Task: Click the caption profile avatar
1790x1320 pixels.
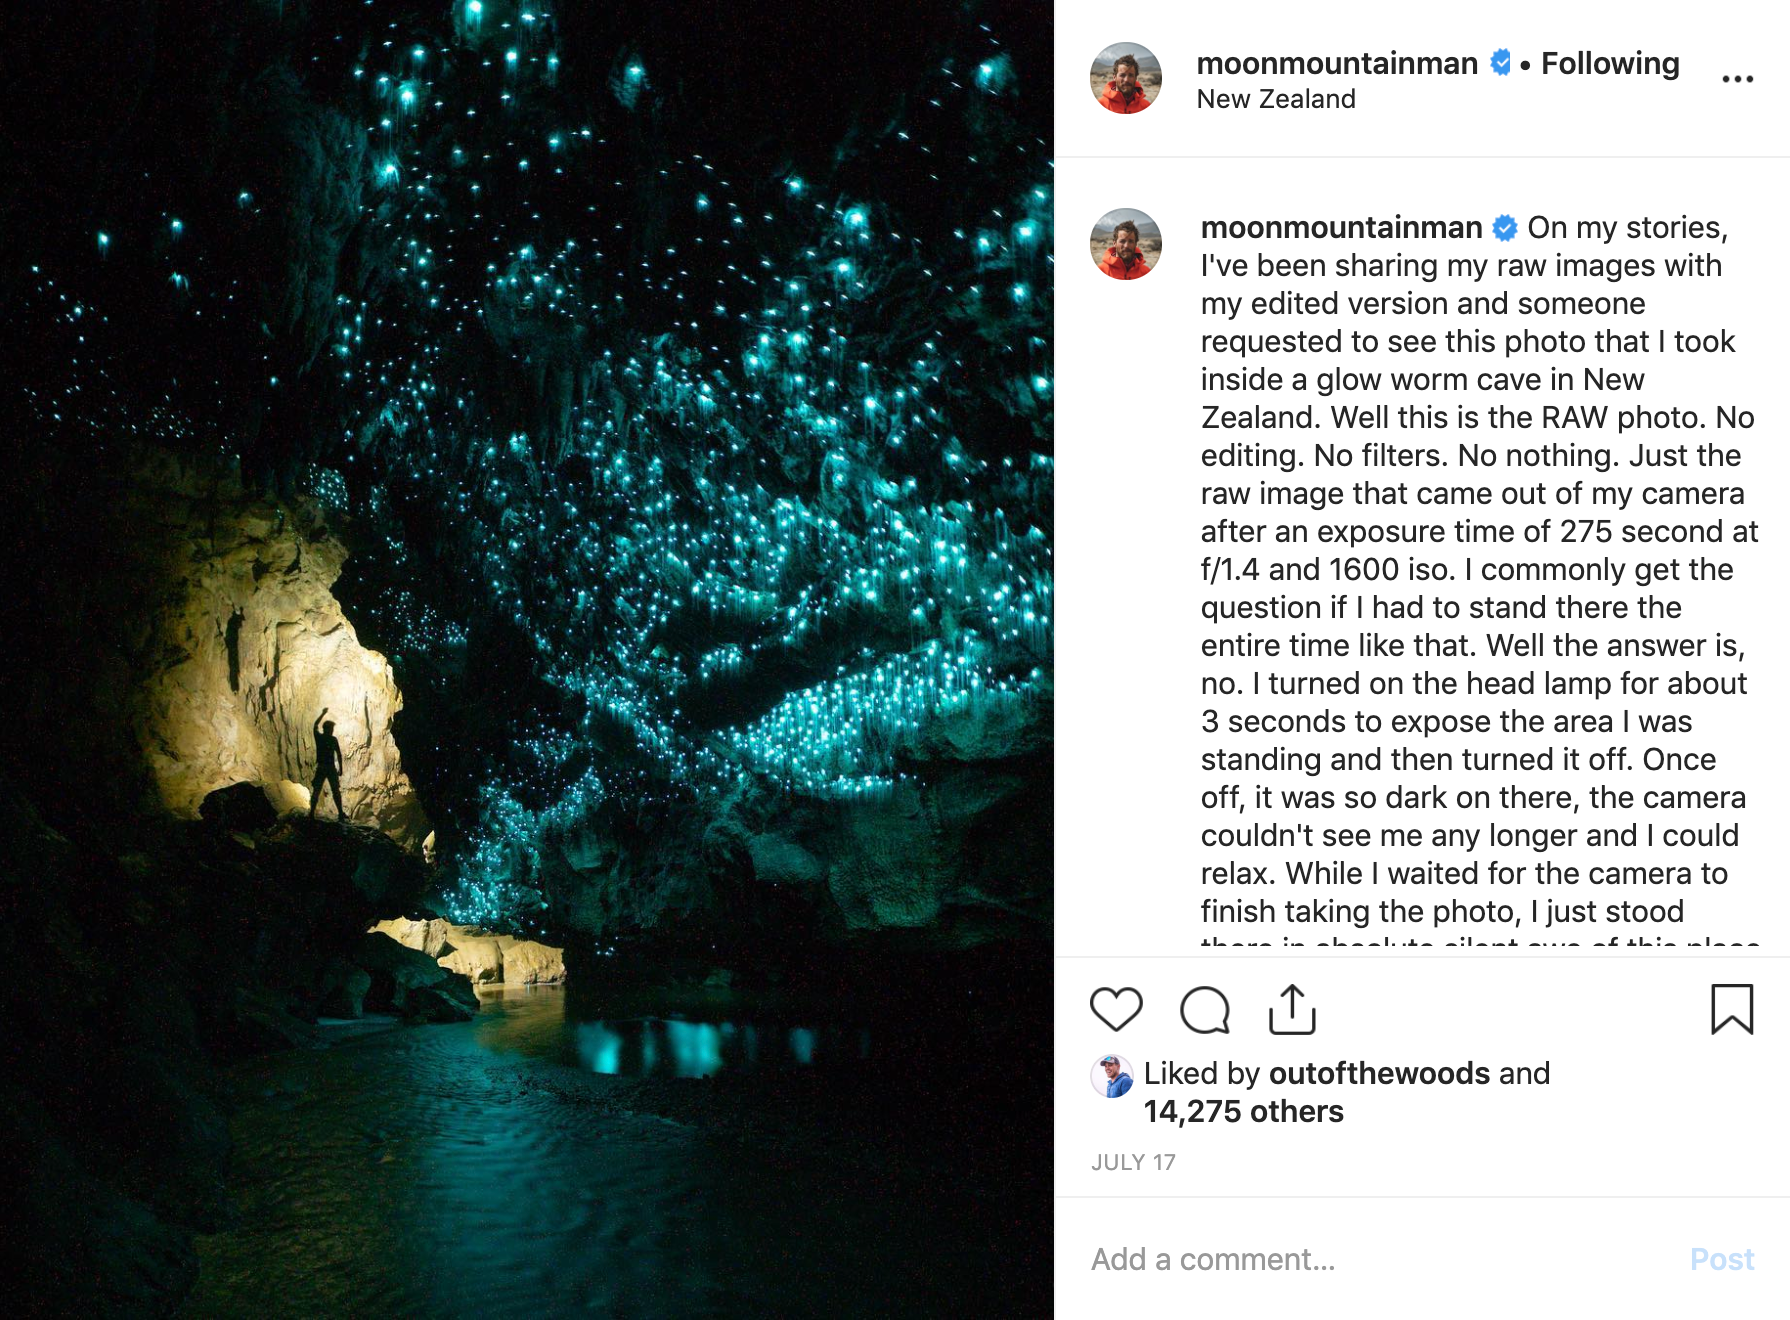Action: [x=1126, y=244]
